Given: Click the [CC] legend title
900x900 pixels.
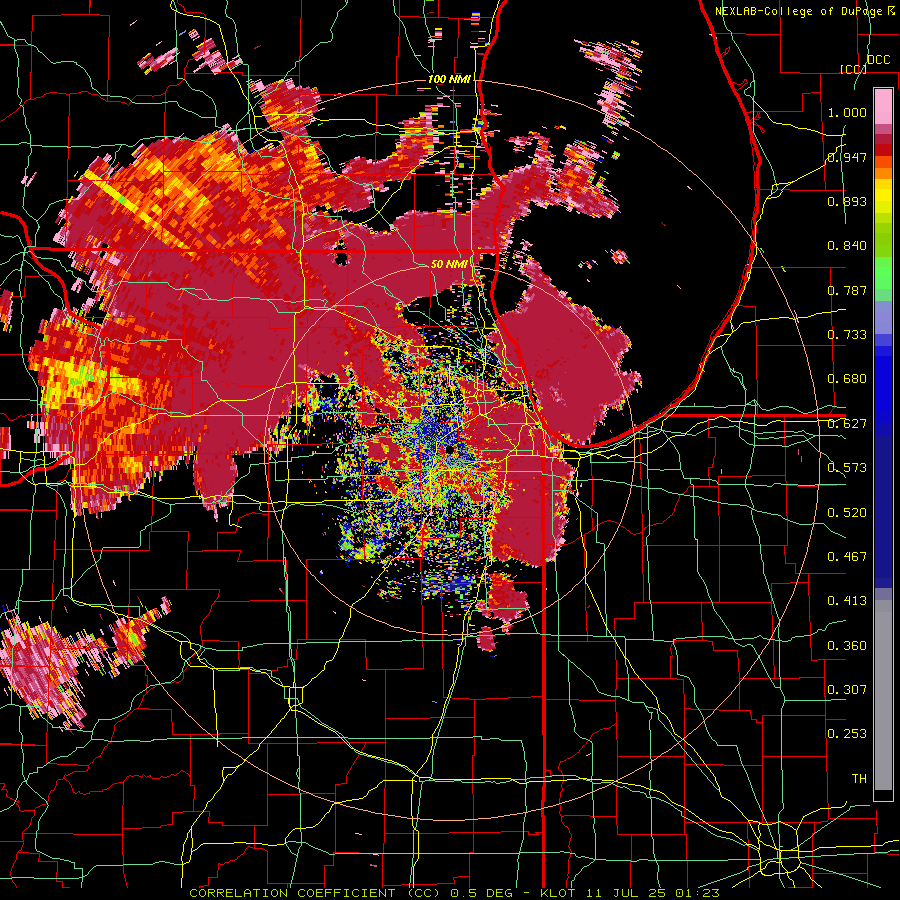Looking at the screenshot, I should 854,69.
